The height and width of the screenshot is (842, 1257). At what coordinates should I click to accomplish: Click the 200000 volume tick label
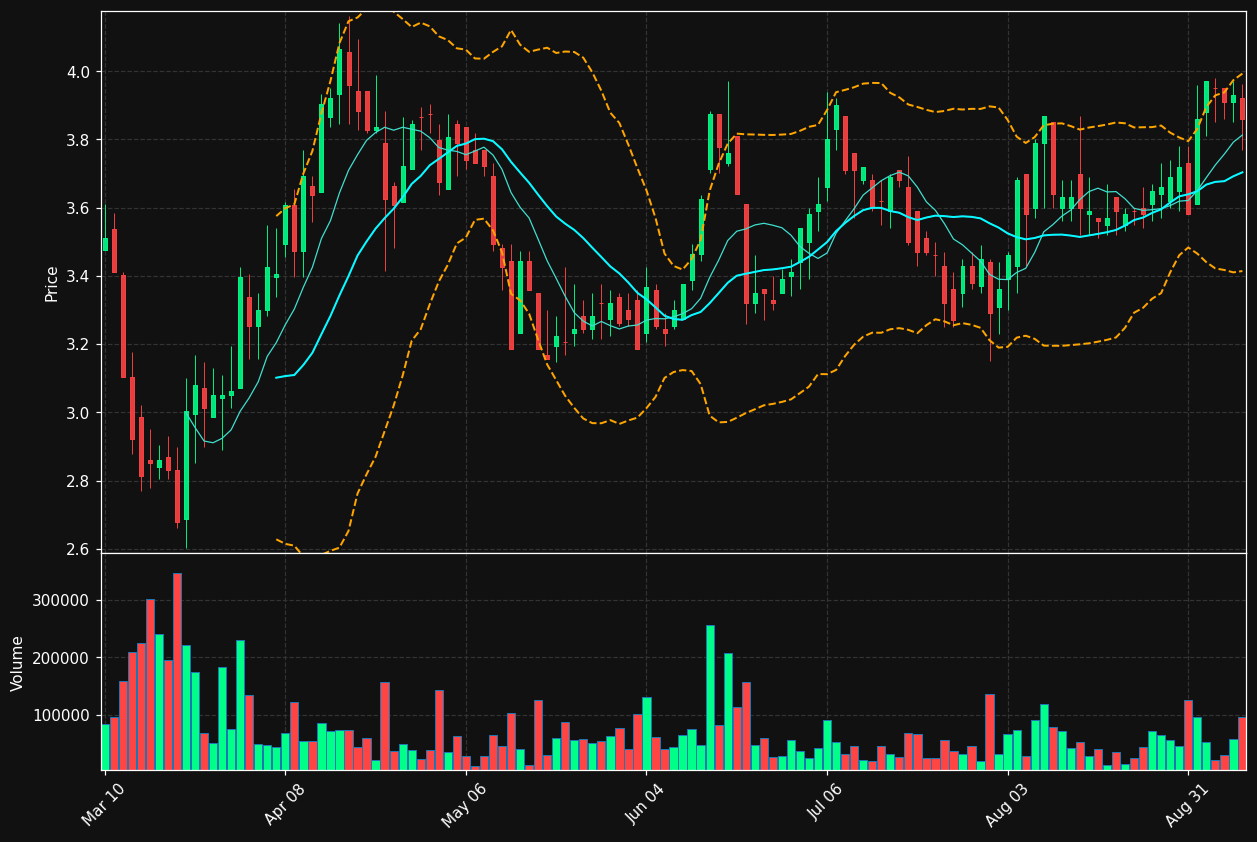point(62,658)
